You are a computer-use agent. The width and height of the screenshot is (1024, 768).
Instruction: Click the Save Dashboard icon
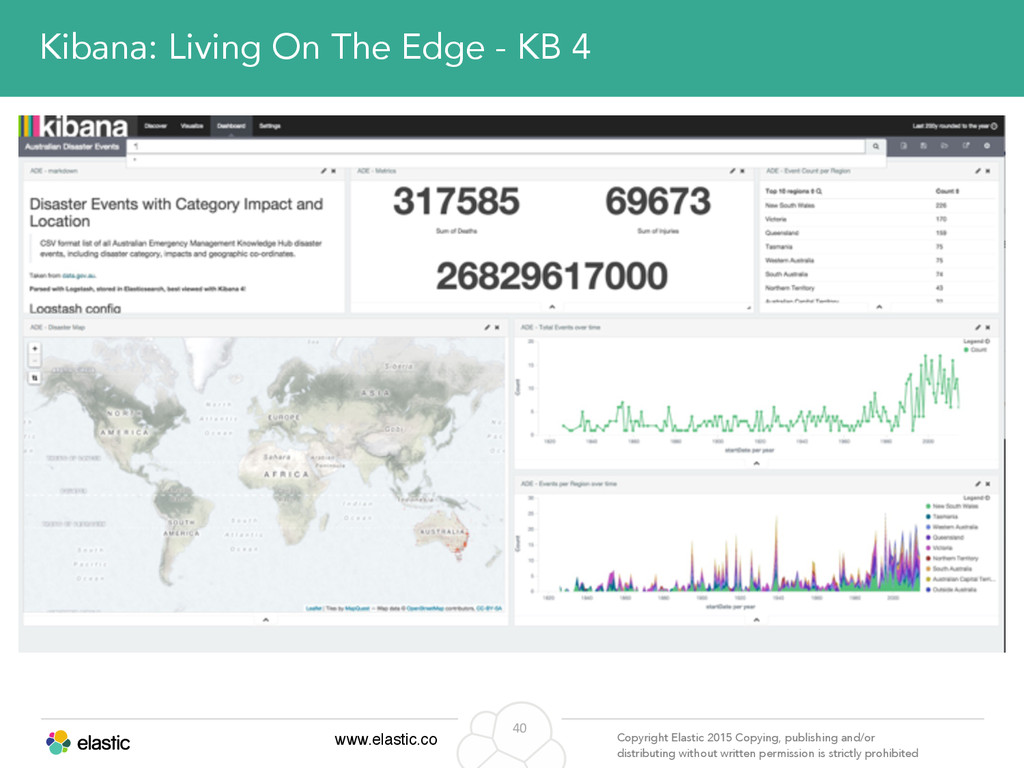923,146
